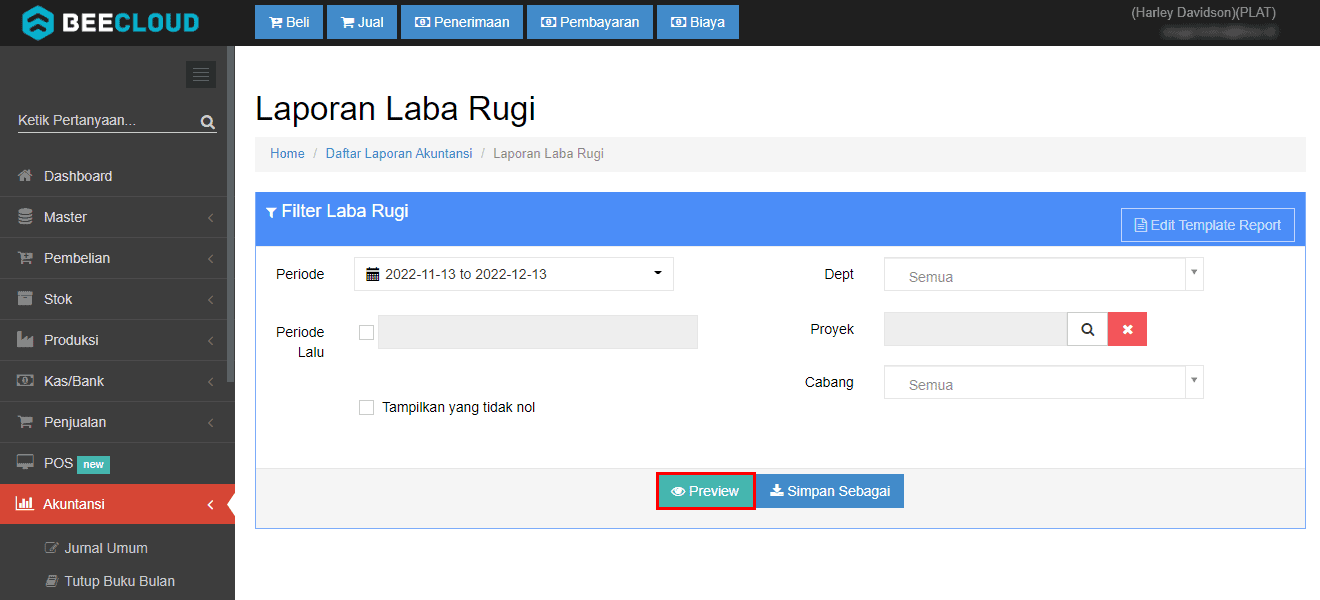
Task: Click the Tutup Buku Bulan book icon
Action: click(x=52, y=581)
